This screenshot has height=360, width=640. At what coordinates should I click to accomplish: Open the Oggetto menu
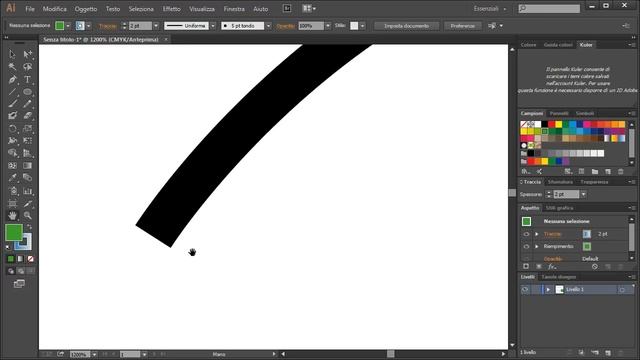click(x=86, y=9)
